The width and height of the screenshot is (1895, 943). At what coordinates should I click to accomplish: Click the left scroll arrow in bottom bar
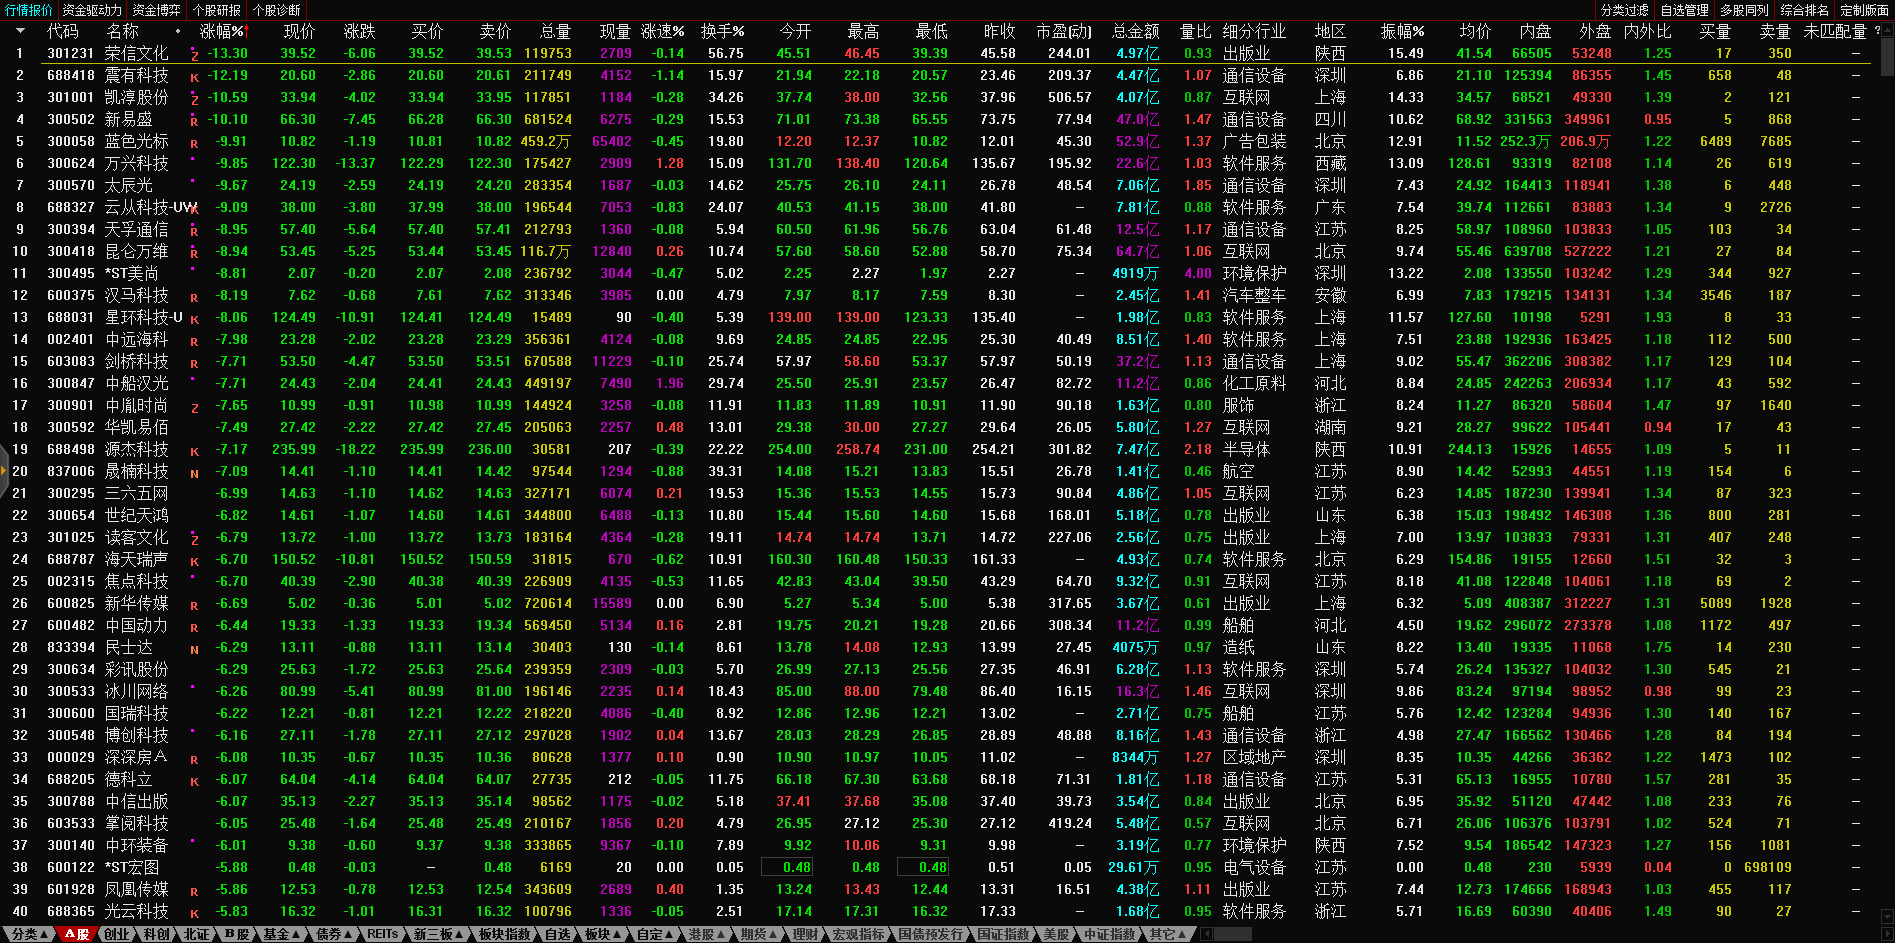(x=1206, y=934)
